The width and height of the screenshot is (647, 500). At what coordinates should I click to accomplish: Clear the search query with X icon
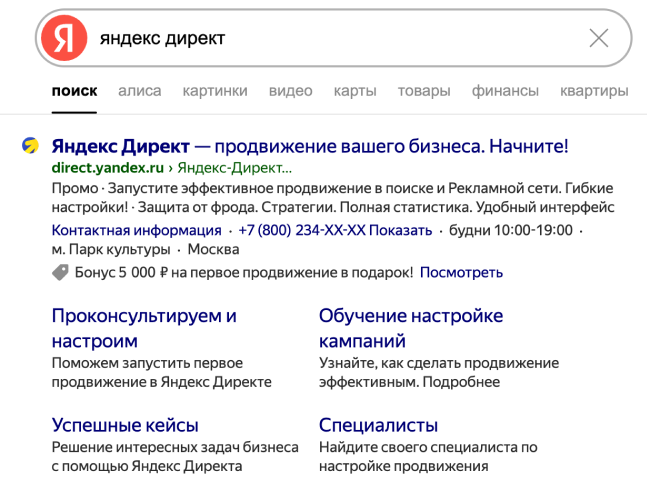point(599,38)
